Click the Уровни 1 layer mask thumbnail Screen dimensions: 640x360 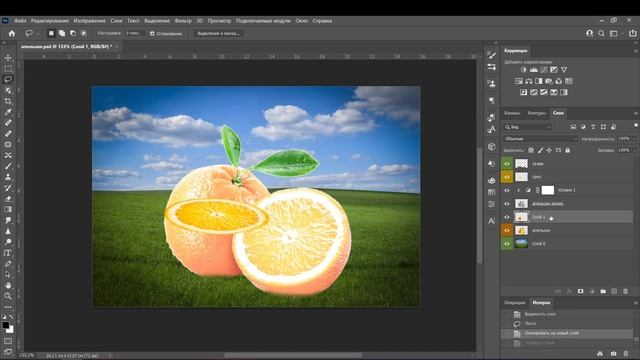pyautogui.click(x=548, y=190)
